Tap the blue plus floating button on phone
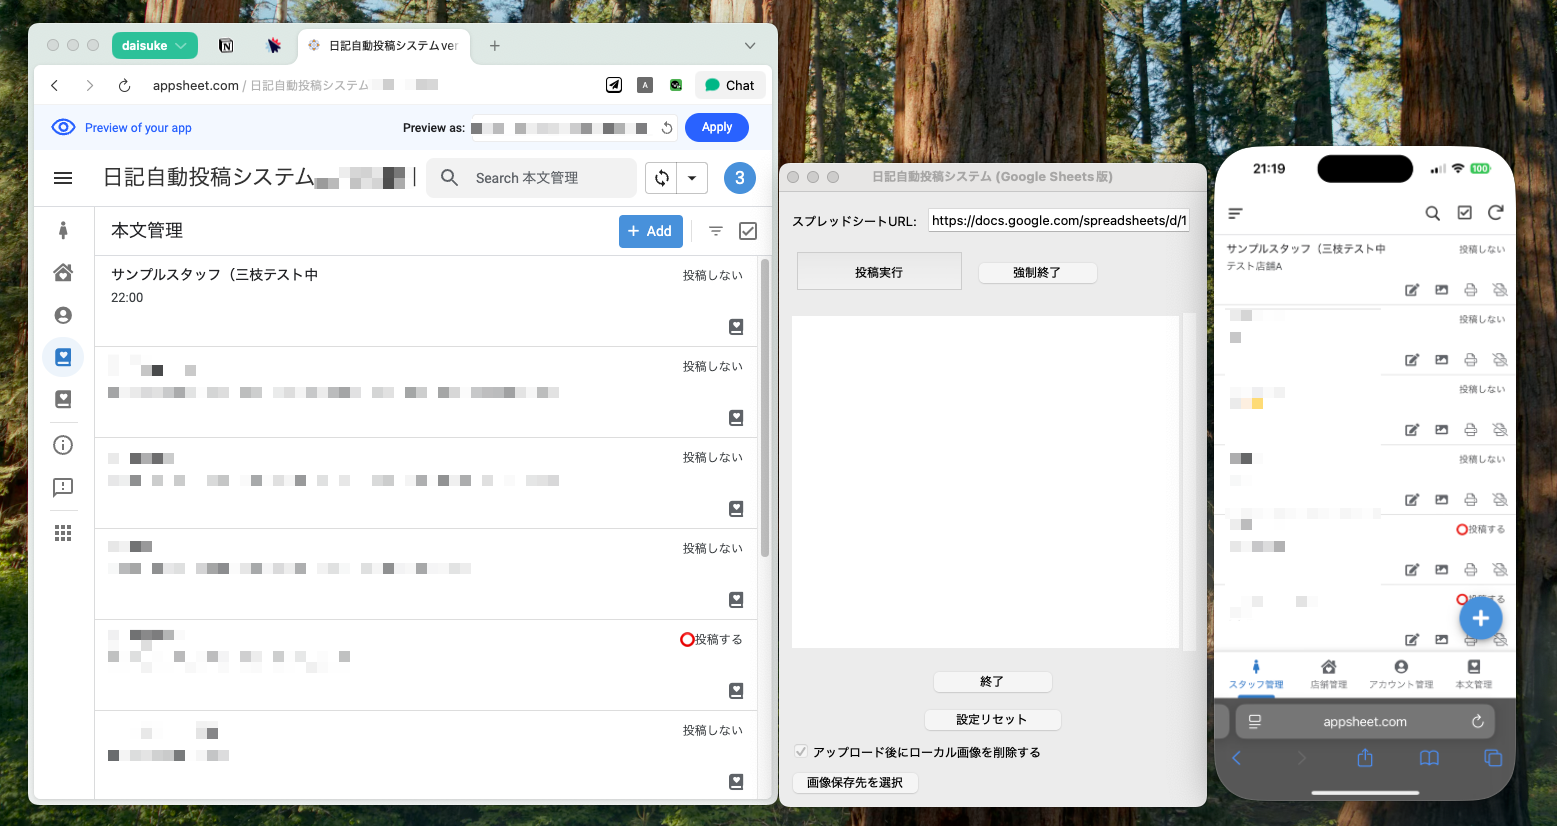This screenshot has height=826, width=1557. coord(1480,619)
